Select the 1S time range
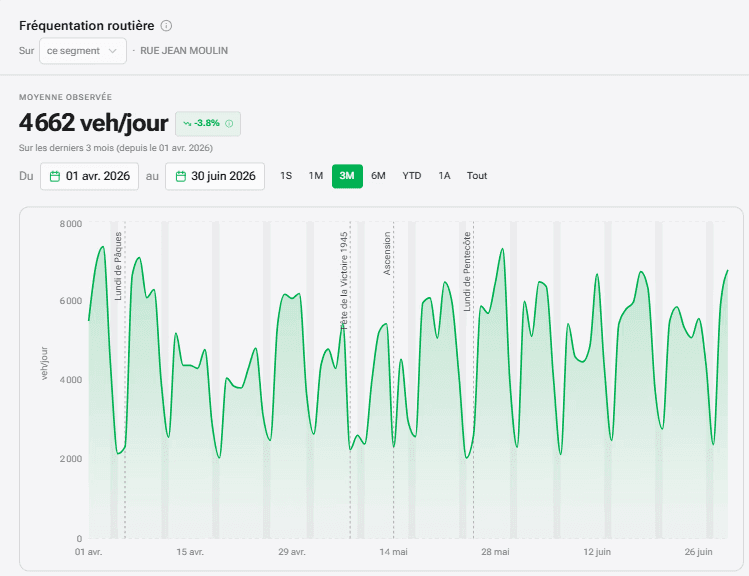749x576 pixels. pyautogui.click(x=286, y=176)
